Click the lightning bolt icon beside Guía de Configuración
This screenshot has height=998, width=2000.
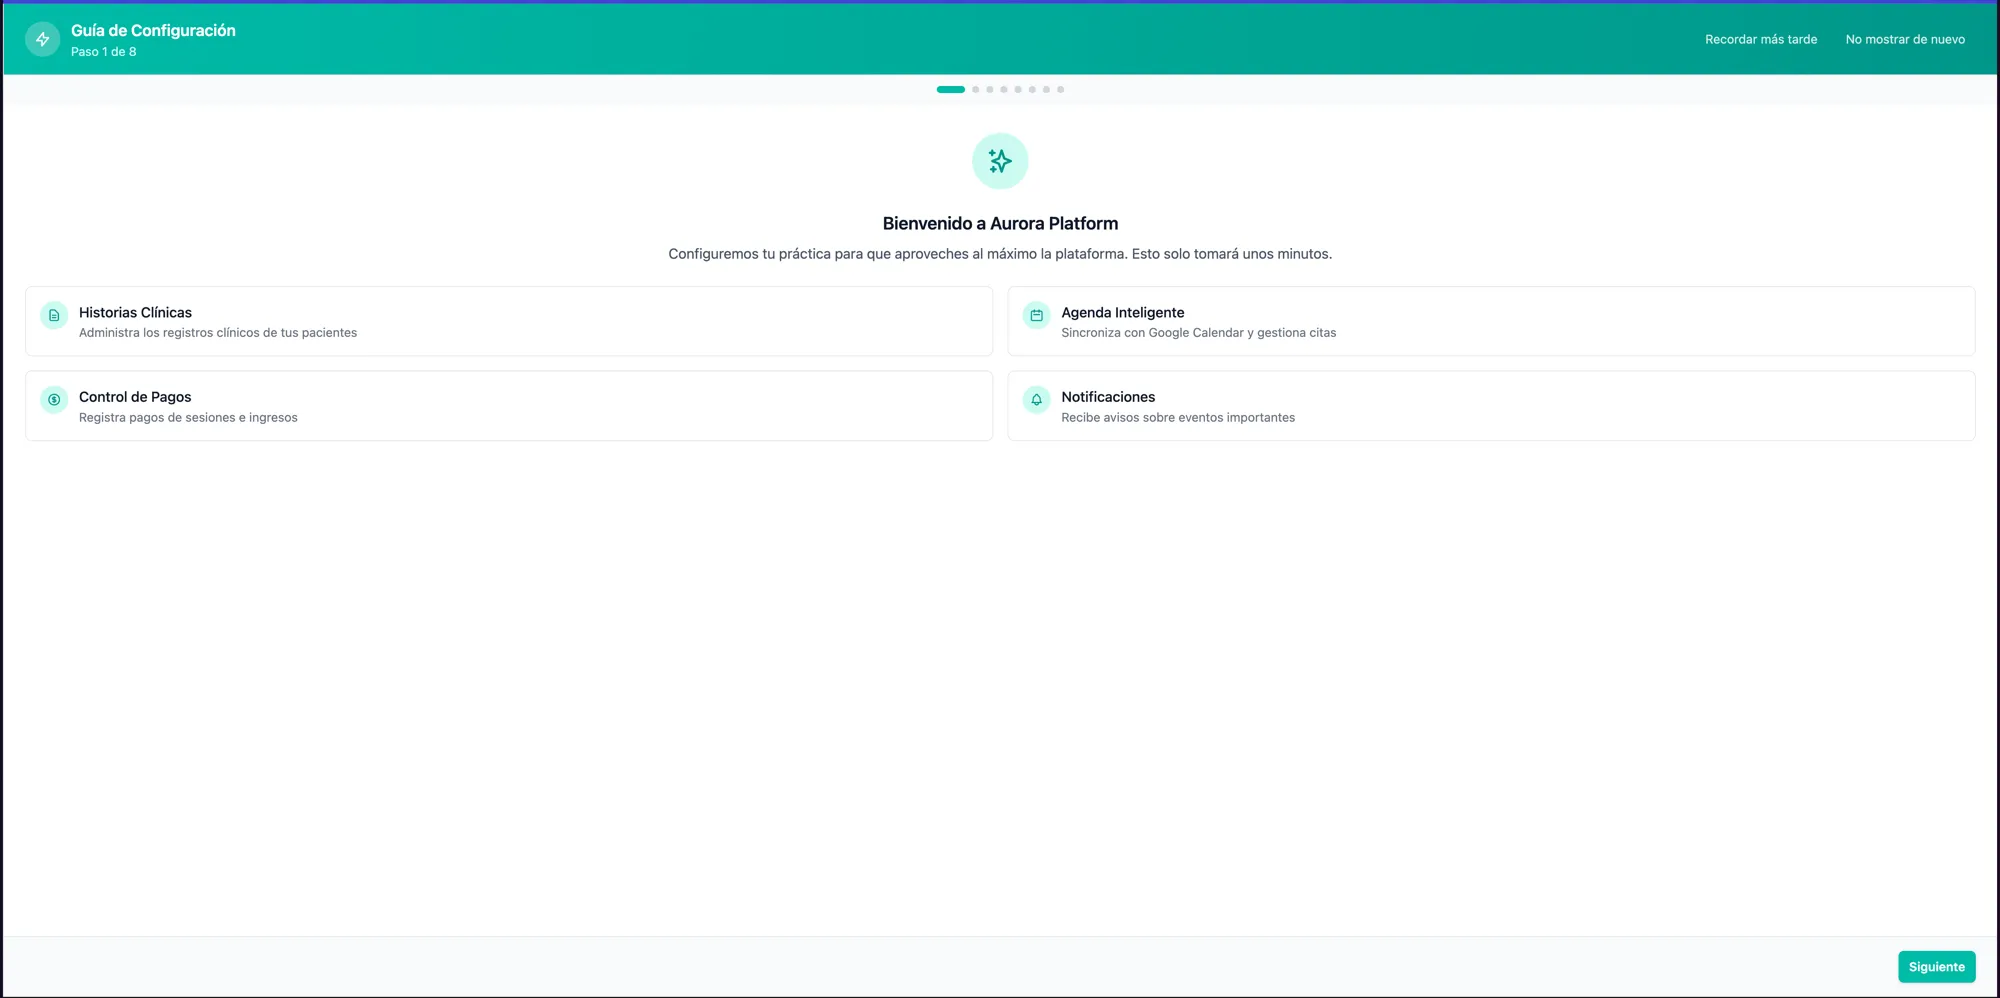[43, 39]
